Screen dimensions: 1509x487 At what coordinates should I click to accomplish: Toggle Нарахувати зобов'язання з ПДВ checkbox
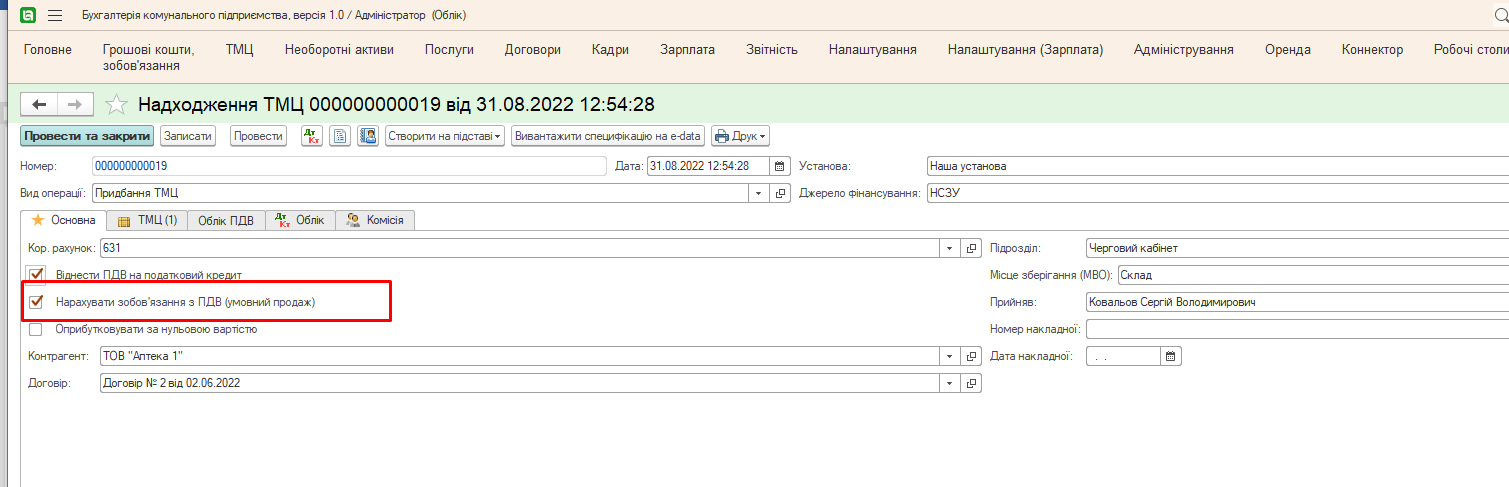click(37, 301)
